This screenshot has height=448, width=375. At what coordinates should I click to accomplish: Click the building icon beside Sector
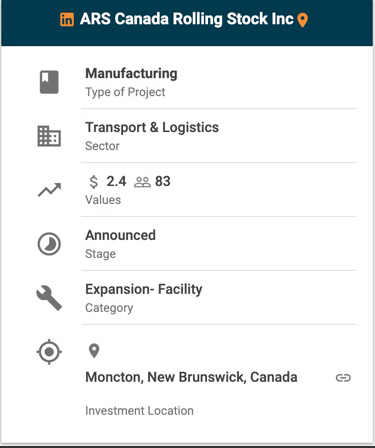pyautogui.click(x=49, y=136)
